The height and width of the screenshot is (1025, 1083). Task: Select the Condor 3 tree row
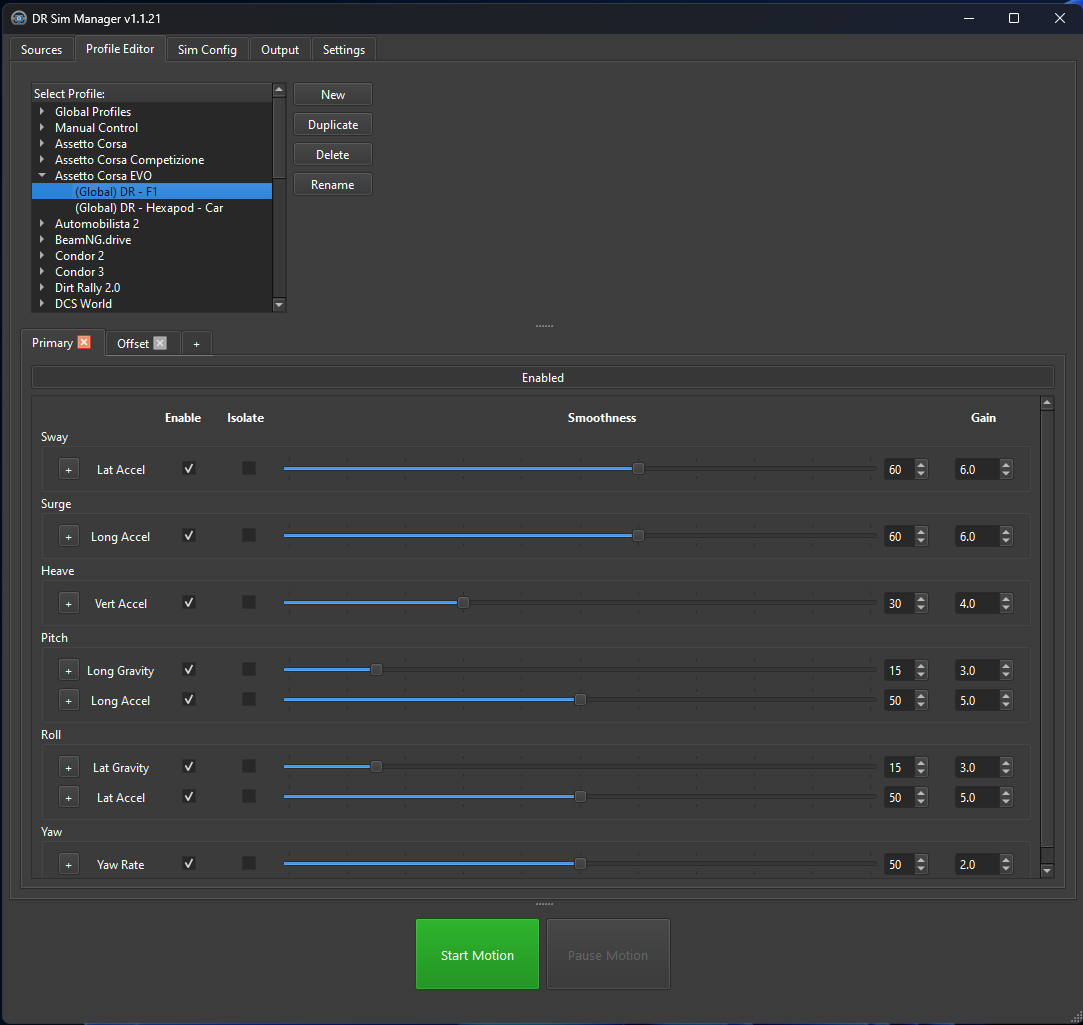152,271
